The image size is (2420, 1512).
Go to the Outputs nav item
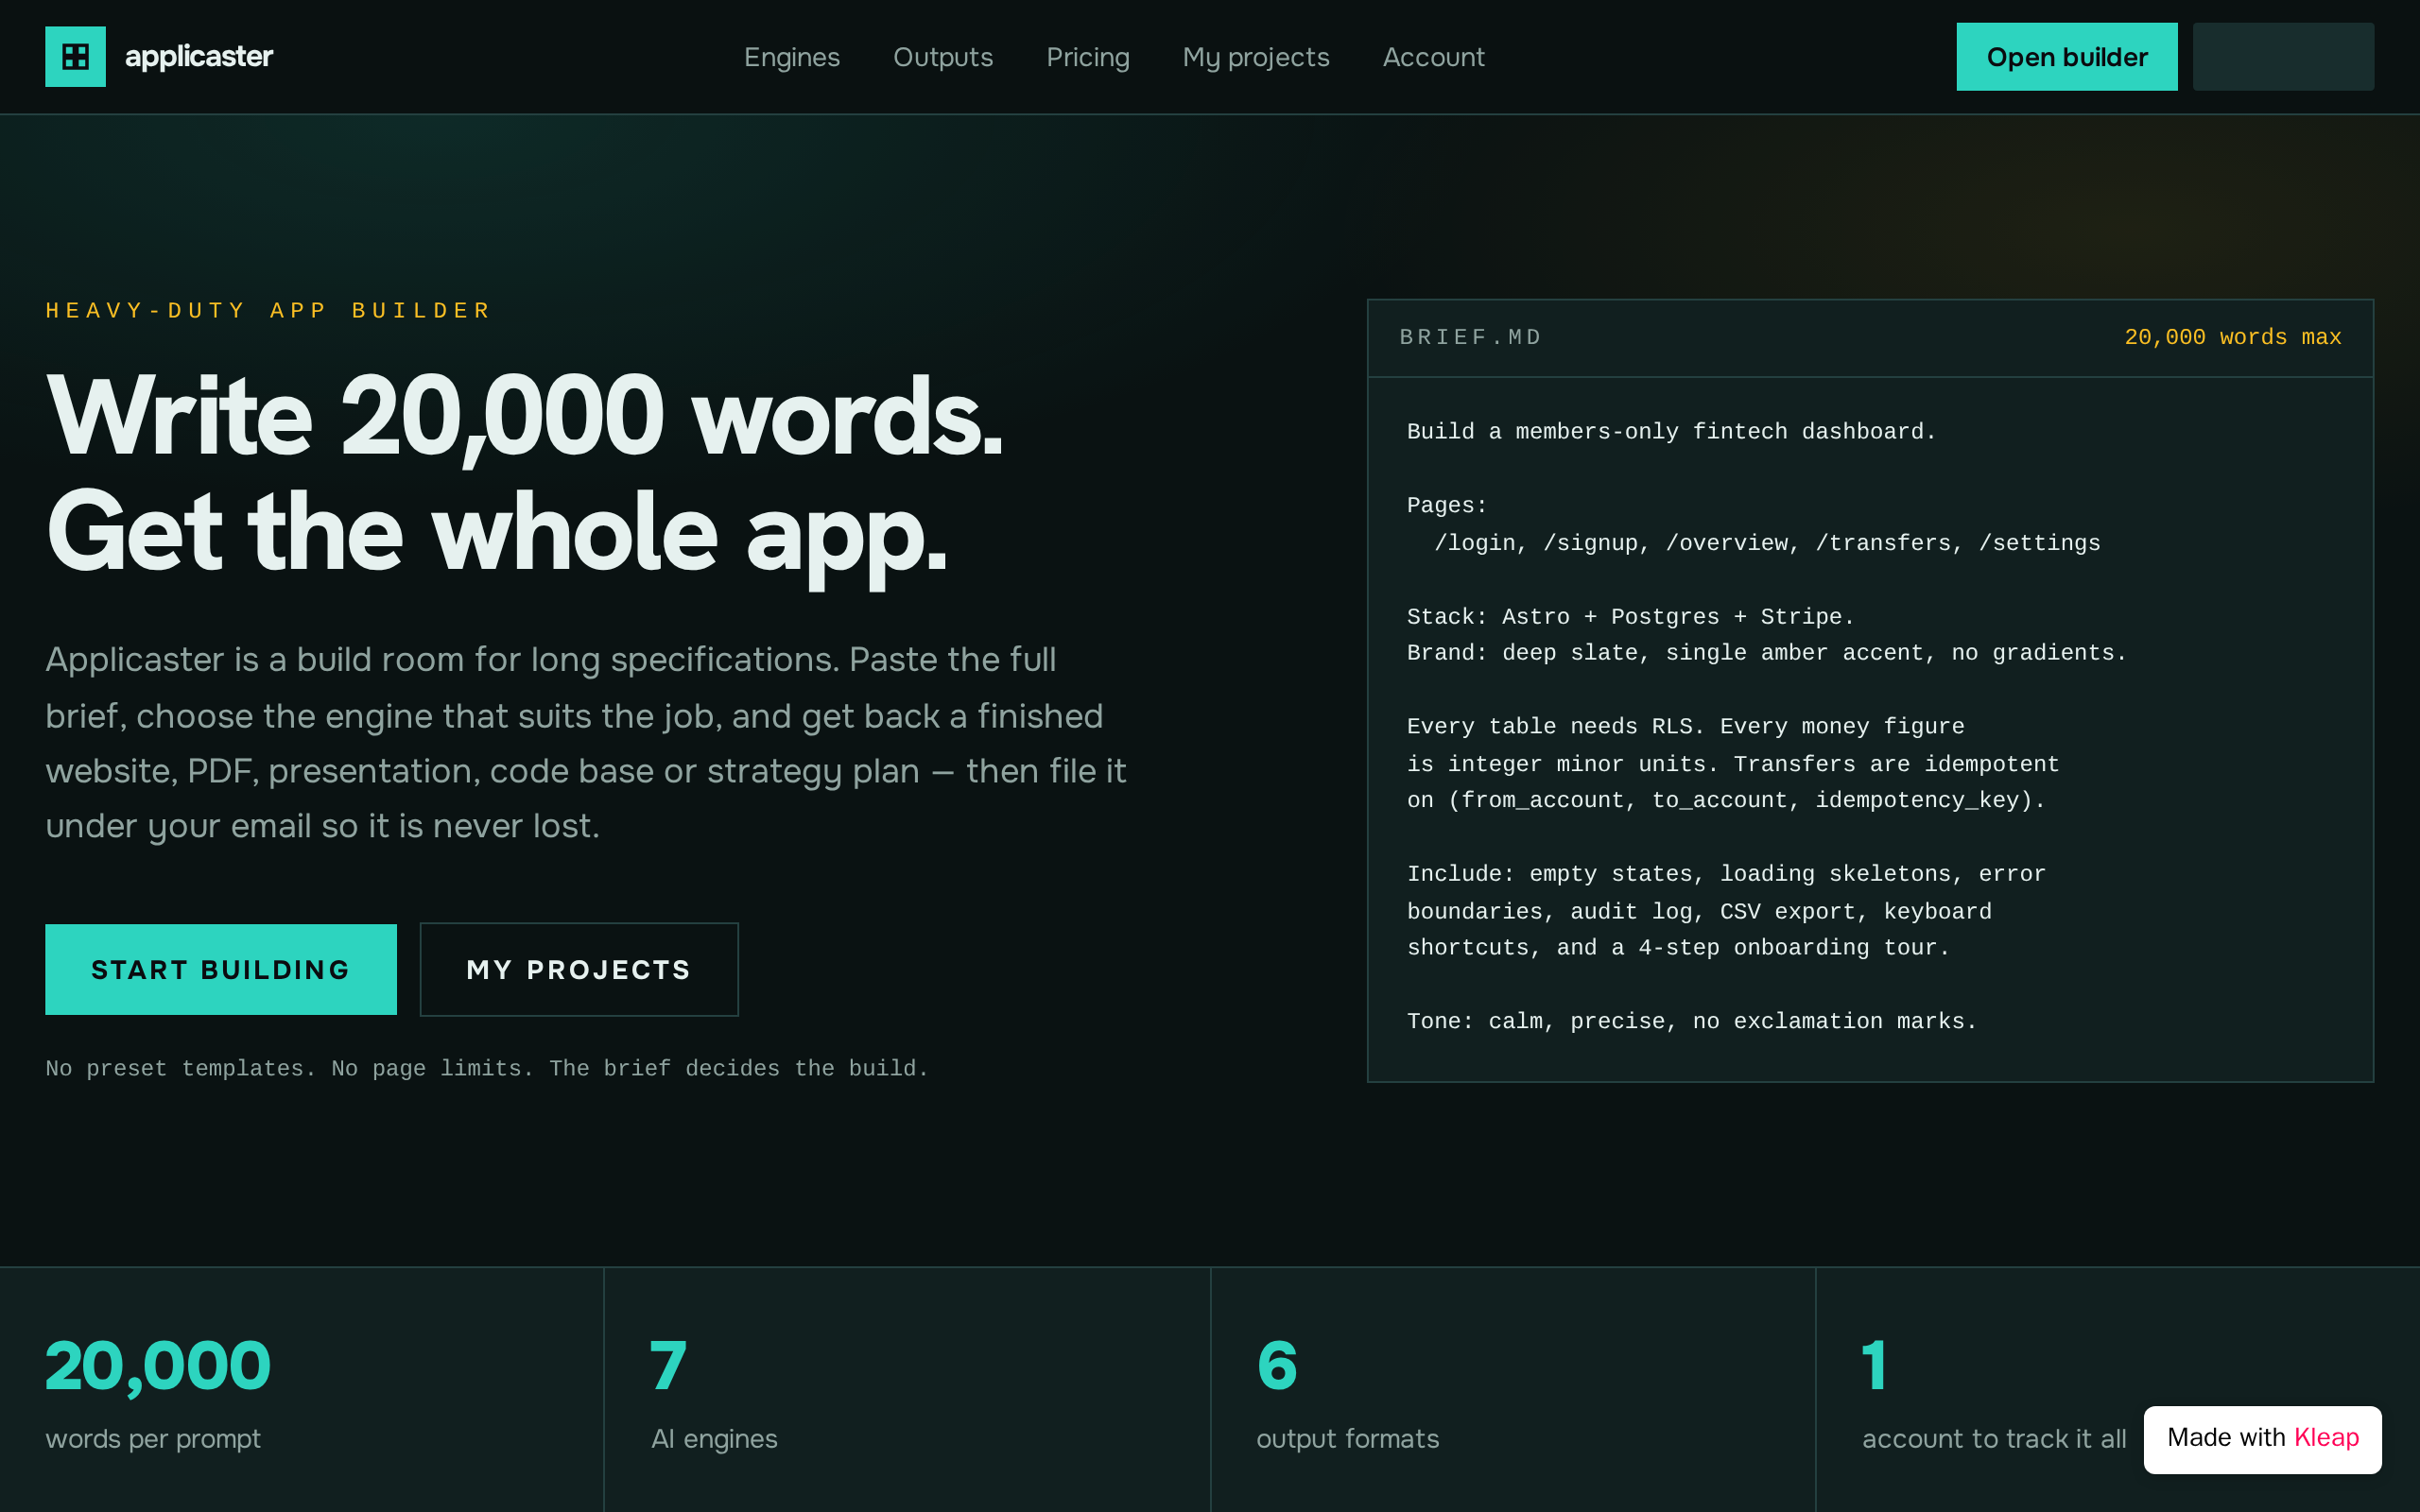point(942,57)
